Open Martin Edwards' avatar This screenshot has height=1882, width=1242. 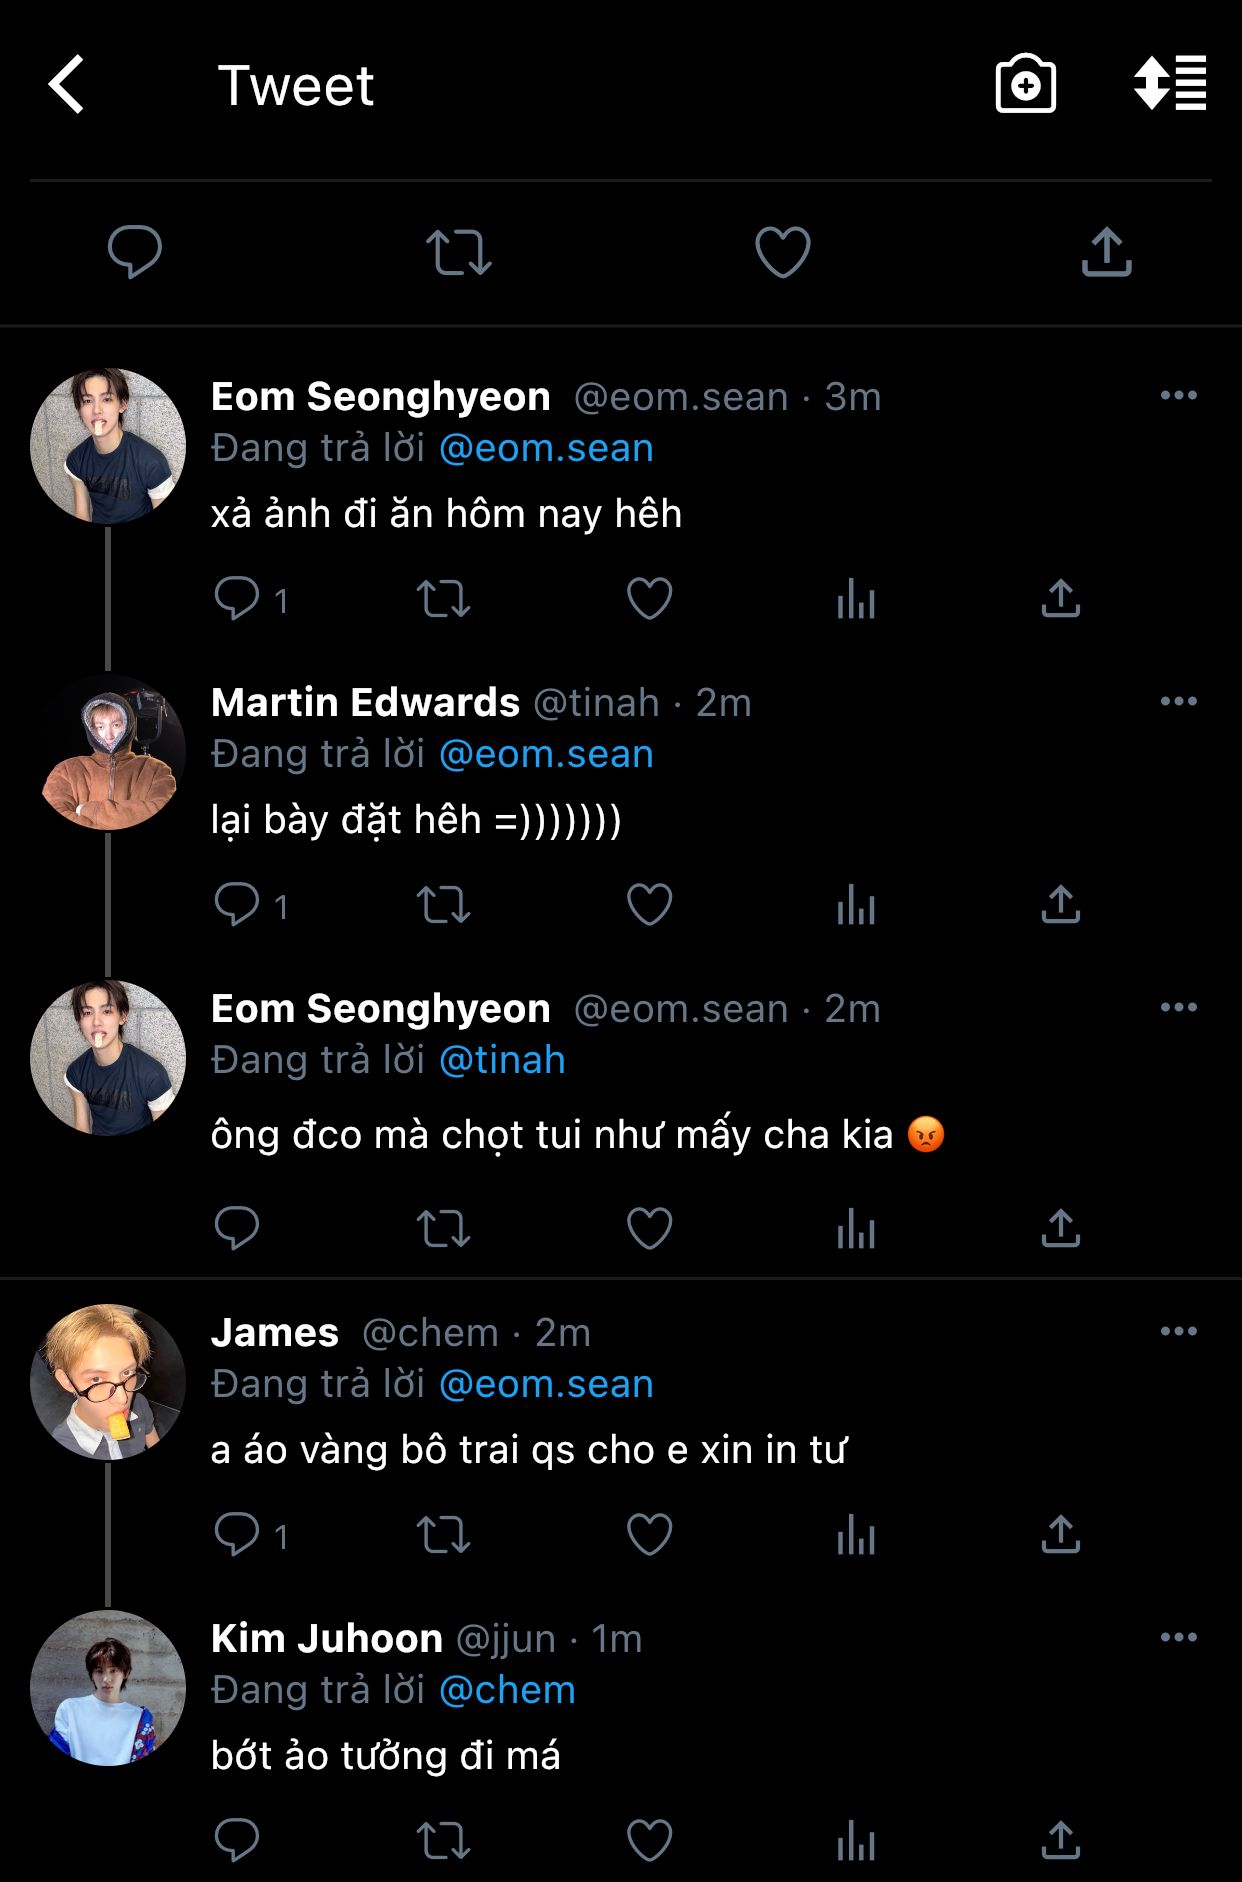tap(108, 752)
